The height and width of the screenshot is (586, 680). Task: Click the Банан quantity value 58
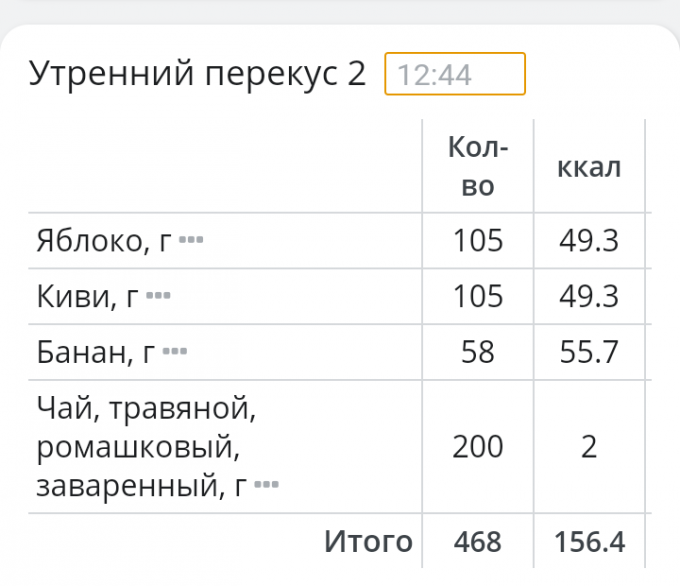478,352
